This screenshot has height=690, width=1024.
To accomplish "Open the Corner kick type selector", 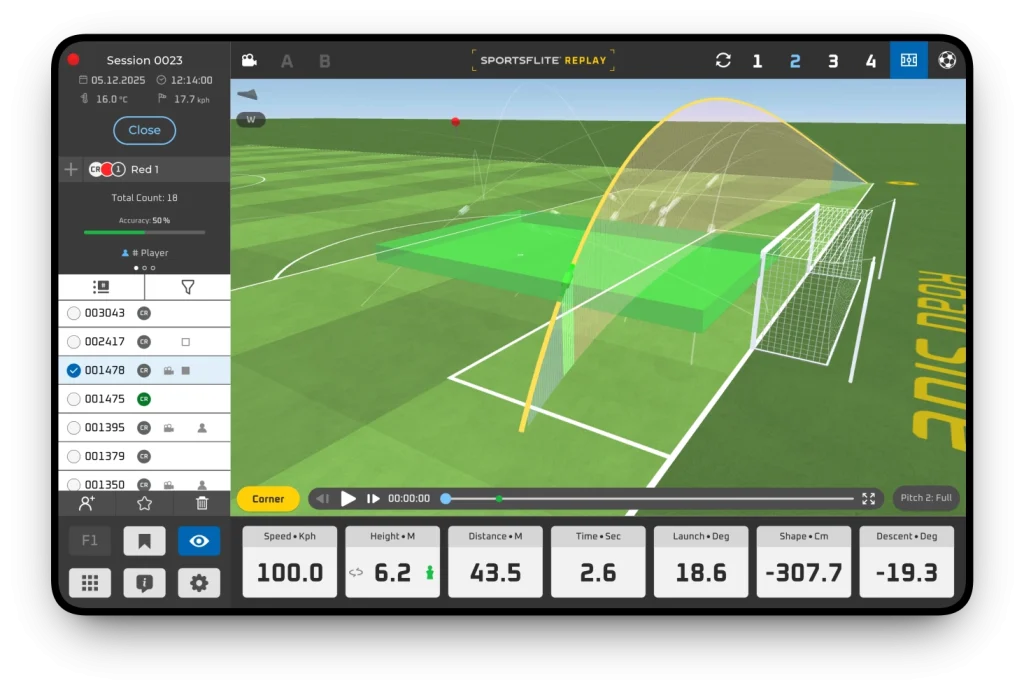I will point(268,499).
